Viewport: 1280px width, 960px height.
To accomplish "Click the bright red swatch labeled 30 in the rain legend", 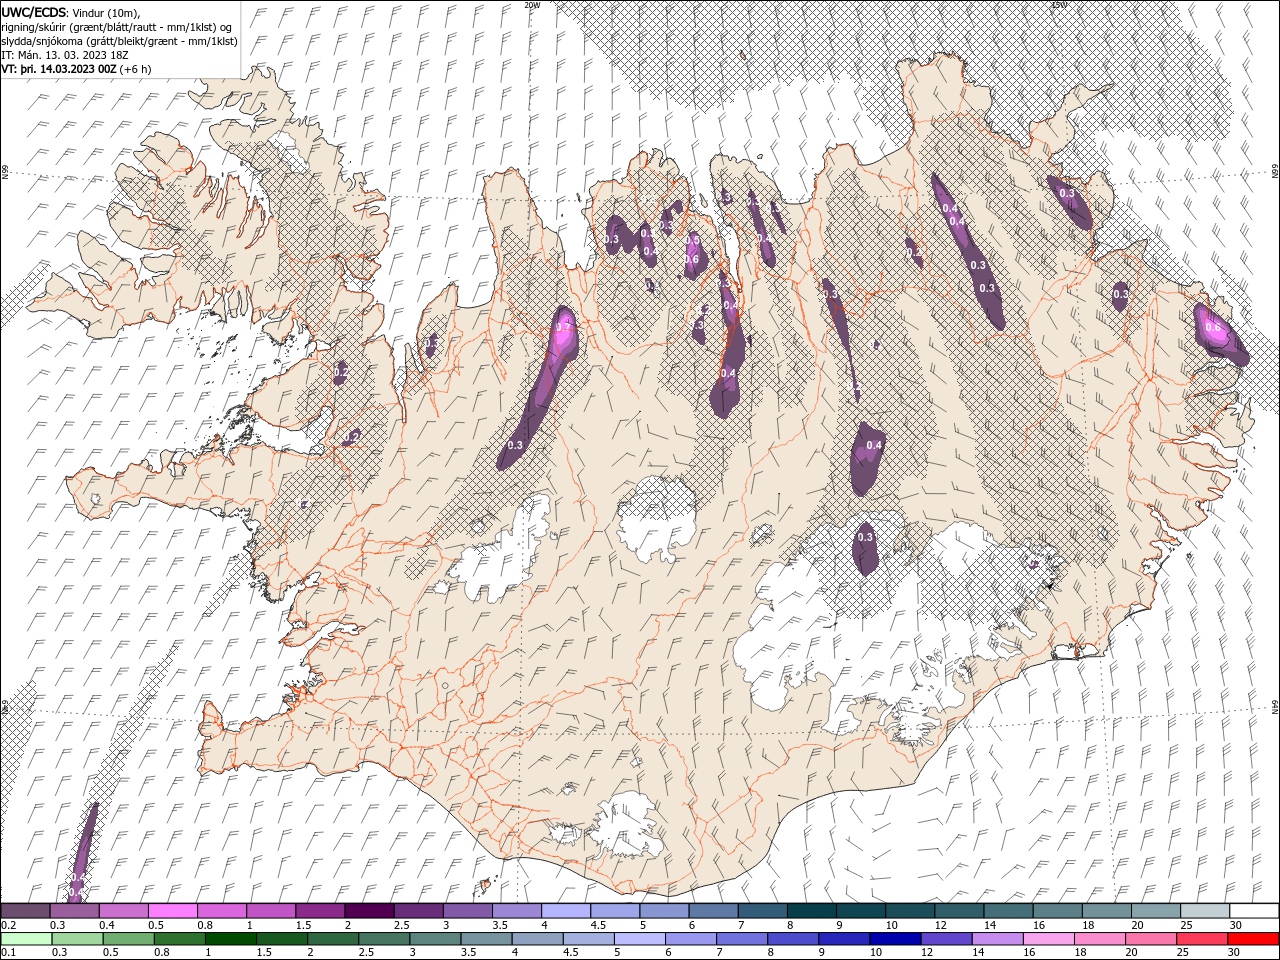I will point(1253,939).
